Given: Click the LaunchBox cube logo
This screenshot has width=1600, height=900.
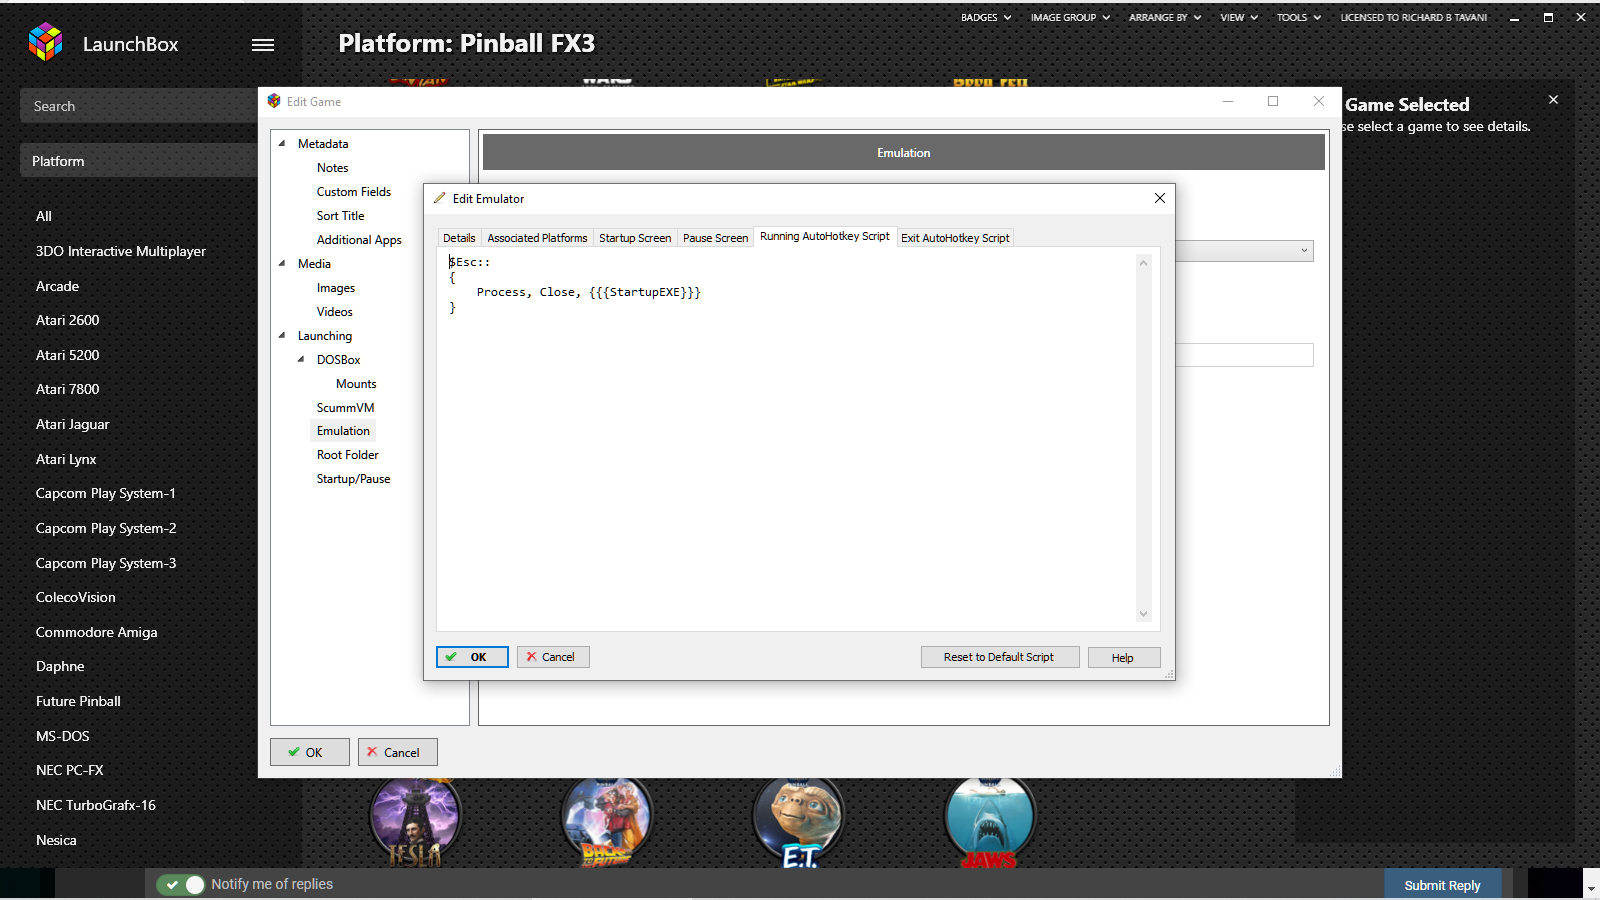Looking at the screenshot, I should (x=46, y=42).
